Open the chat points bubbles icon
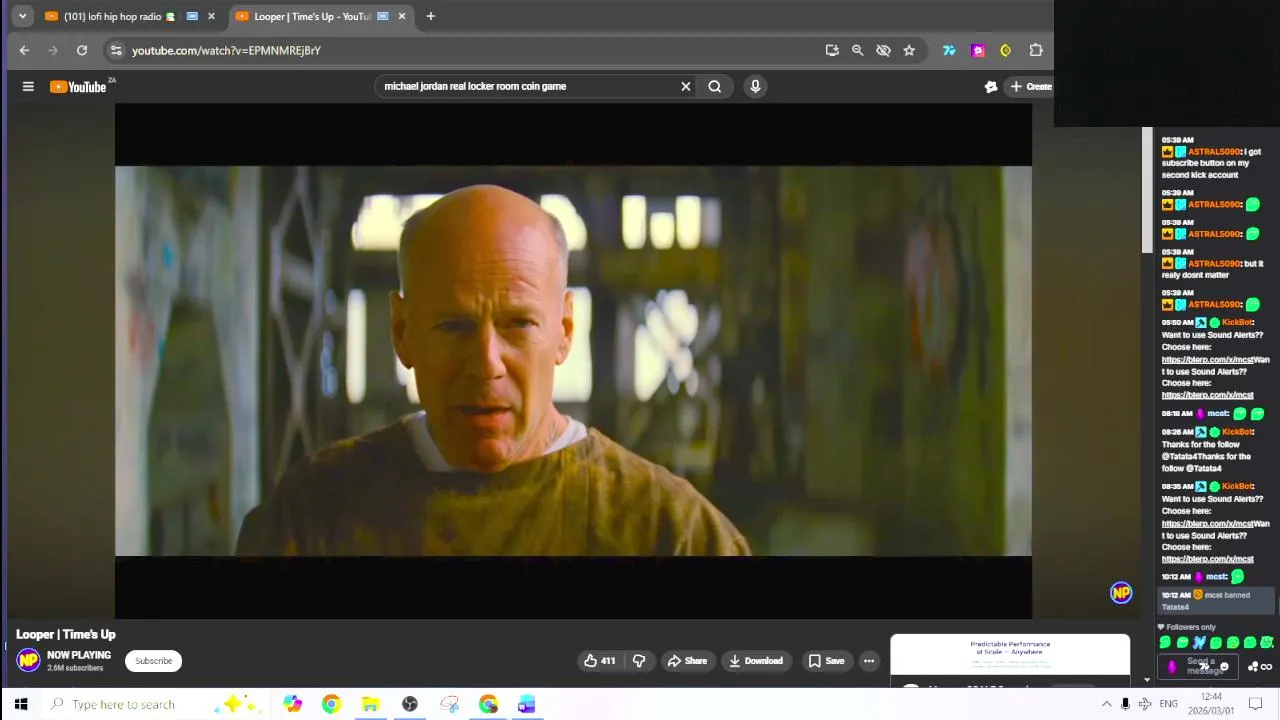Image resolution: width=1280 pixels, height=720 pixels. tap(1253, 667)
